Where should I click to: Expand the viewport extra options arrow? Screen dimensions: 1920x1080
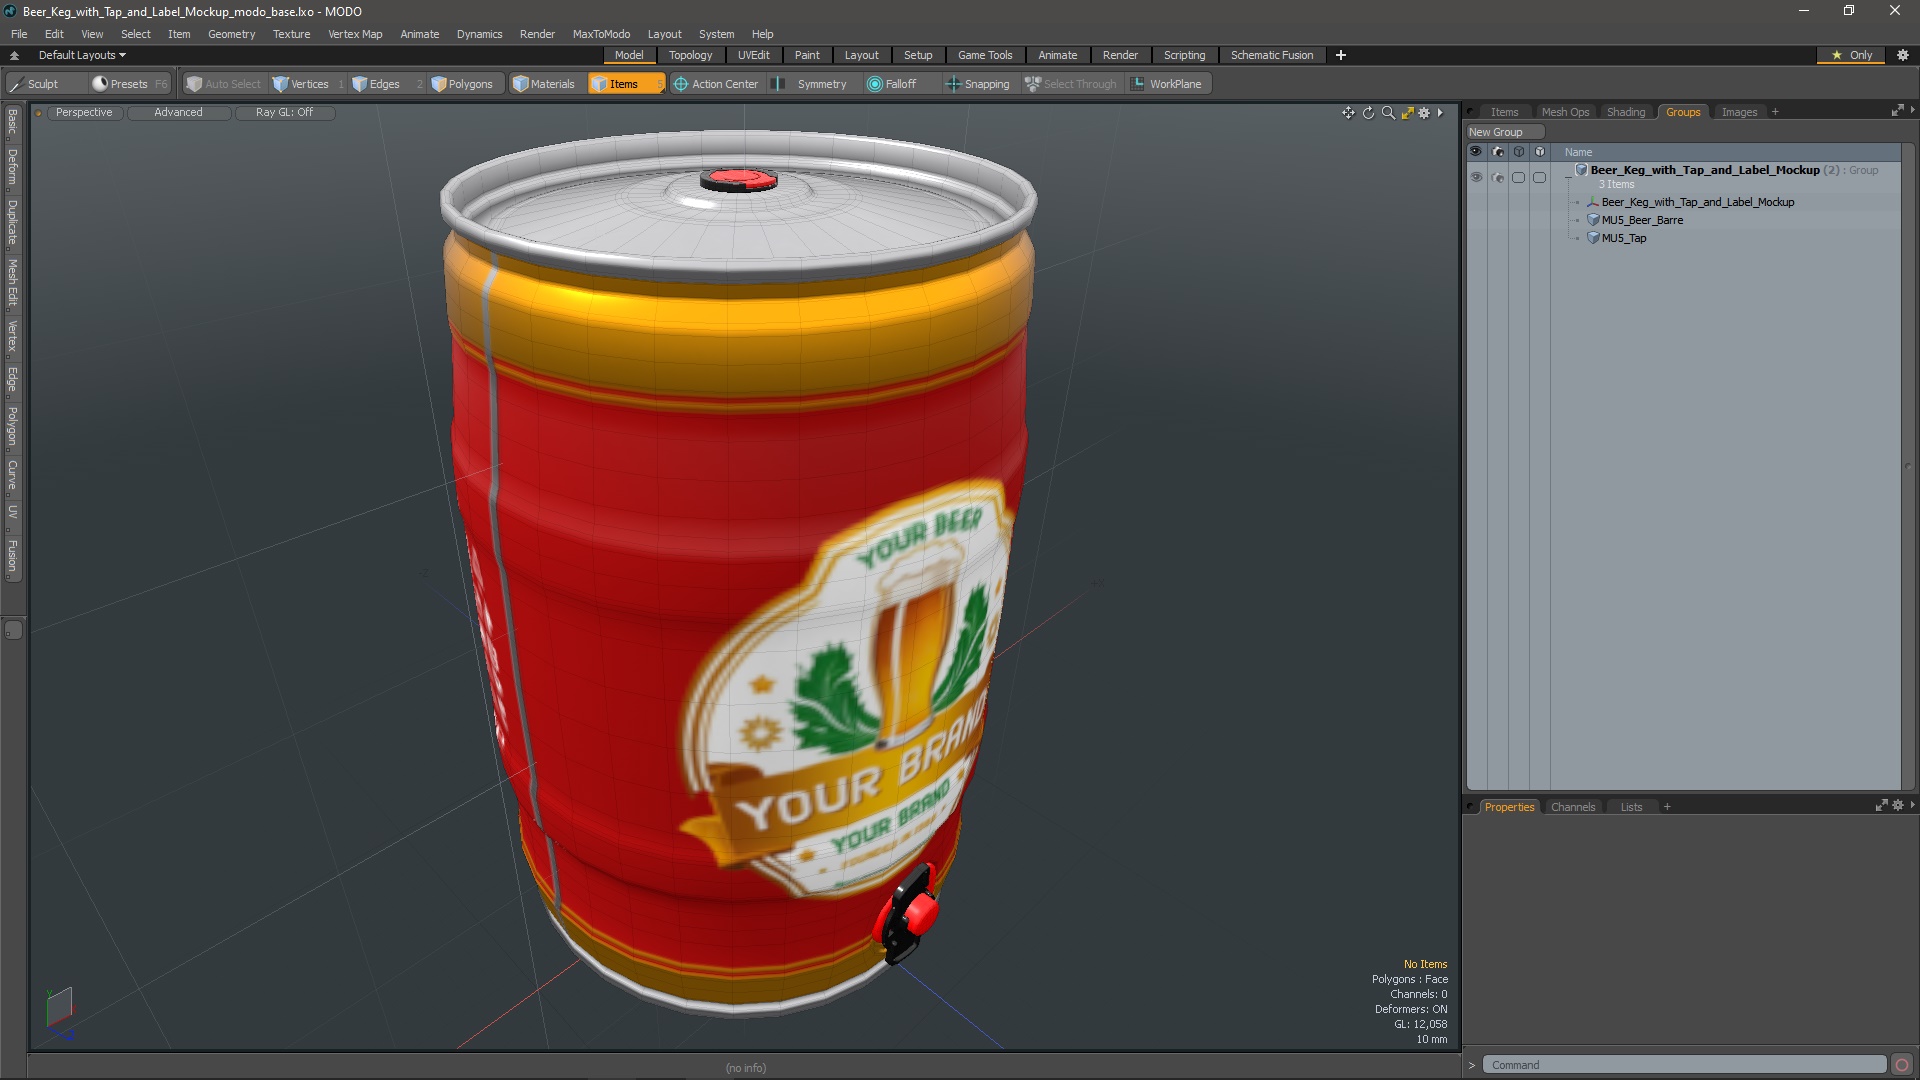[x=1440, y=113]
